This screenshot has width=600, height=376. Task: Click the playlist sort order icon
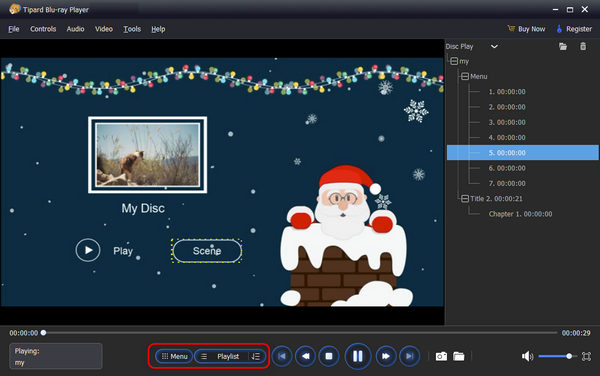point(256,356)
